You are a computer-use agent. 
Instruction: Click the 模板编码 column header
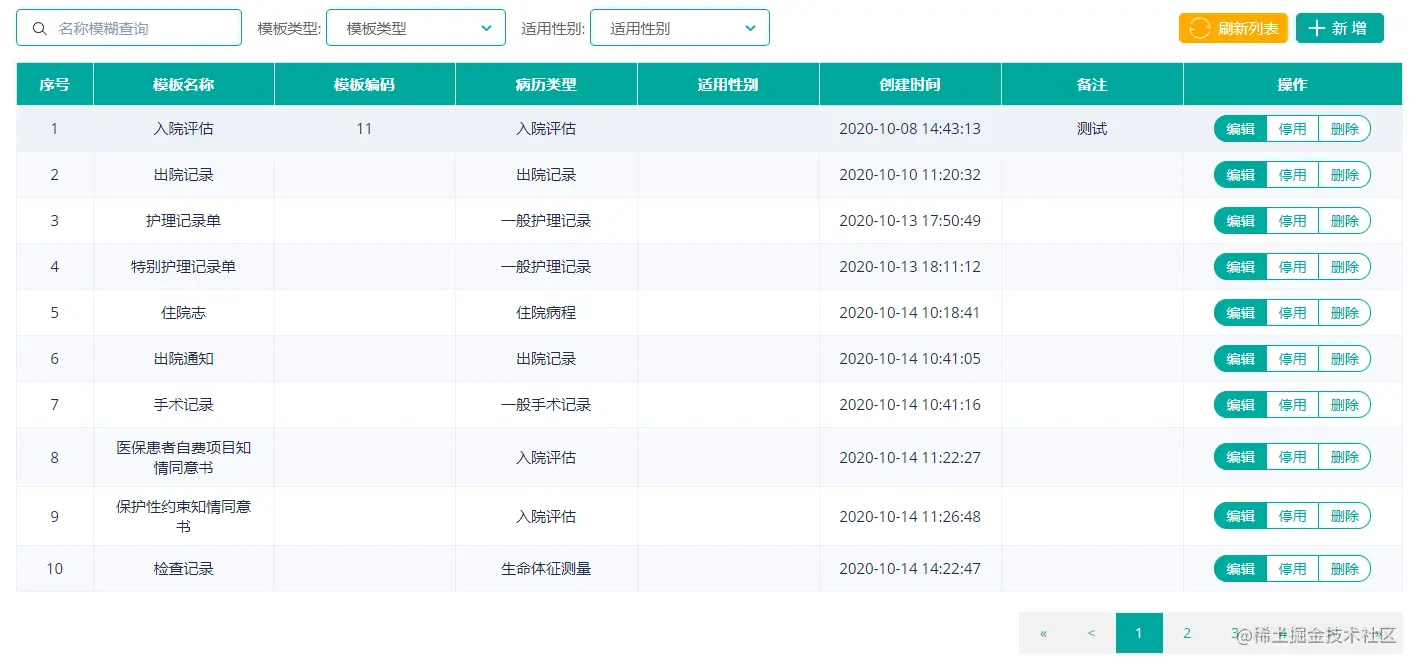point(365,85)
